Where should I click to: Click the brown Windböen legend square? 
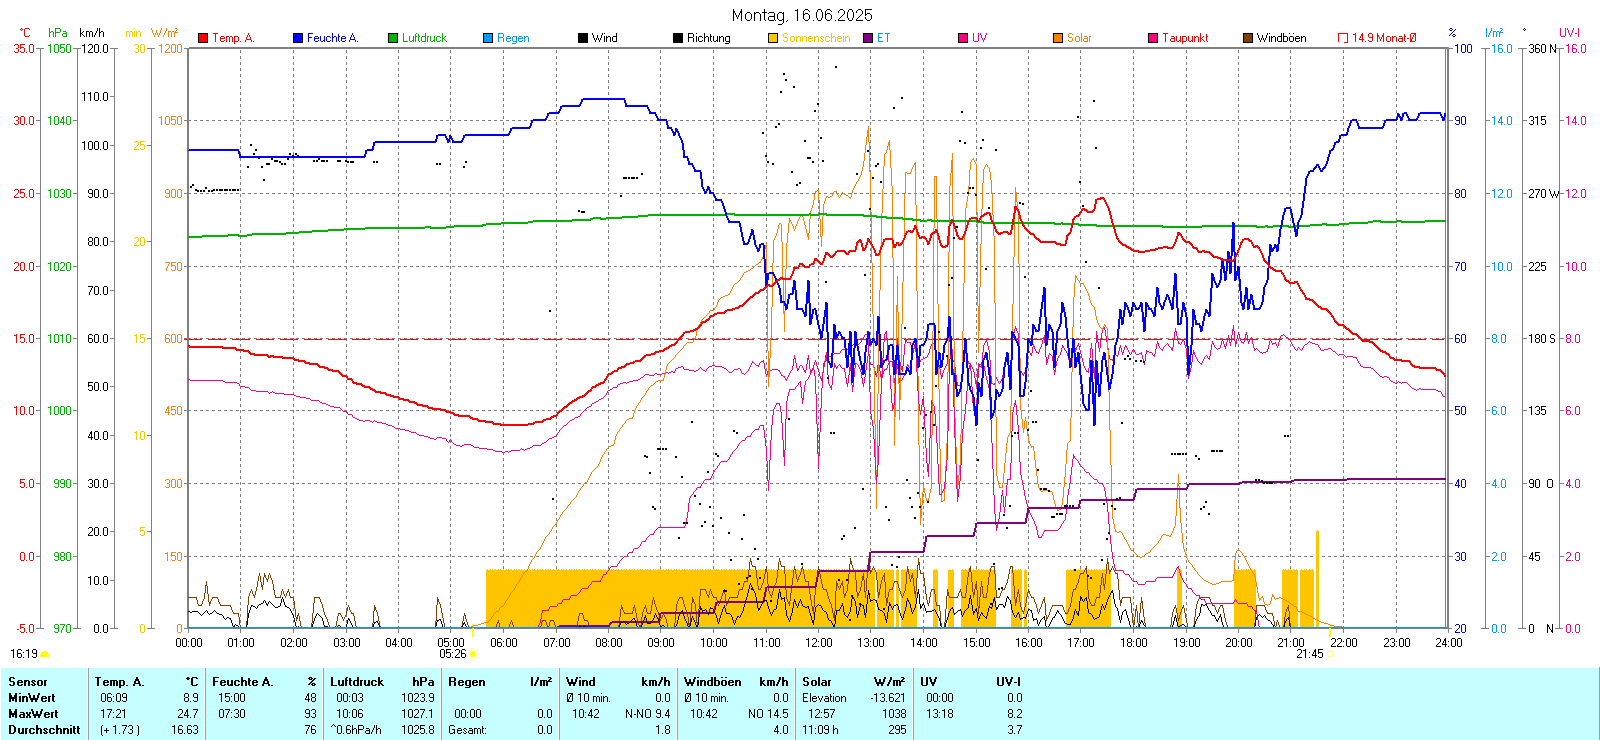pos(1248,38)
